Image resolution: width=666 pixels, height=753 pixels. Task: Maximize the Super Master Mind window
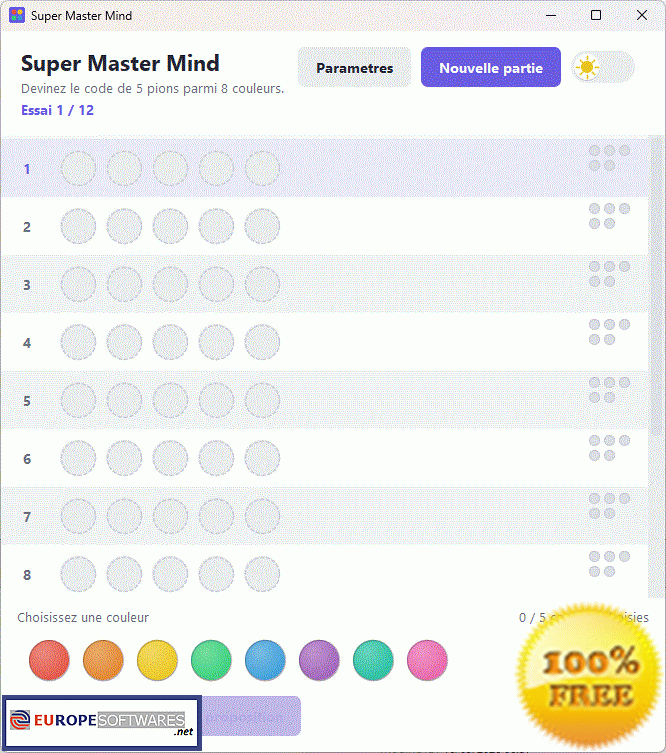(596, 15)
